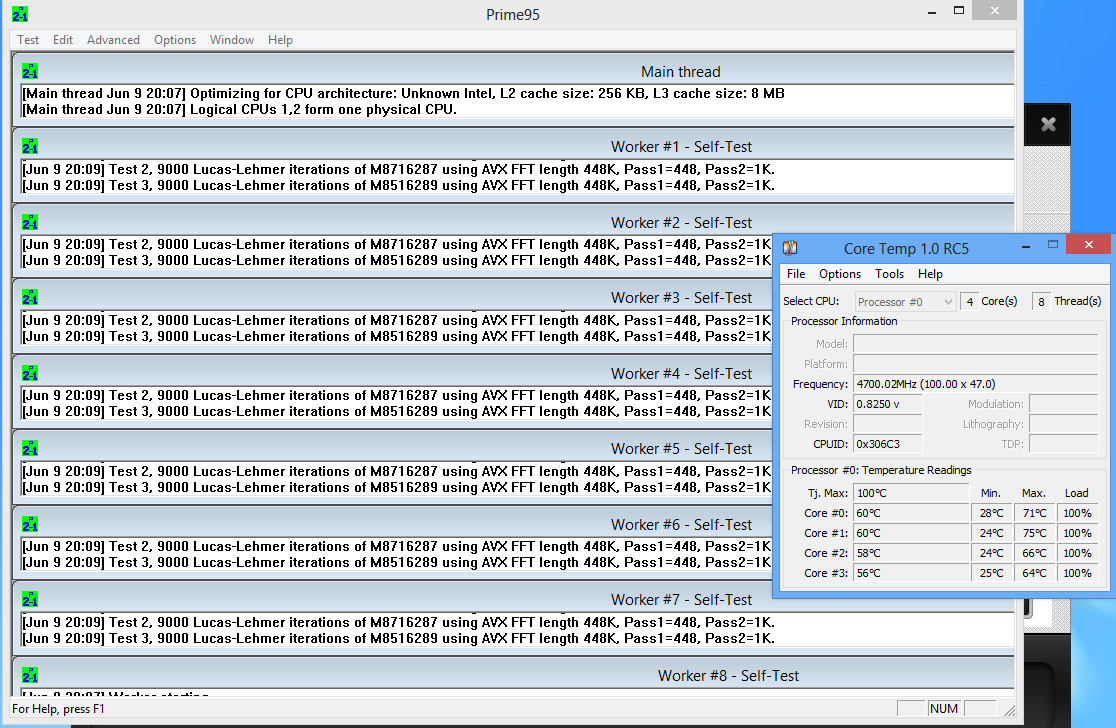This screenshot has height=728, width=1116.
Task: Click Worker #1 Test 2 M8716287 line
Action: tap(399, 169)
